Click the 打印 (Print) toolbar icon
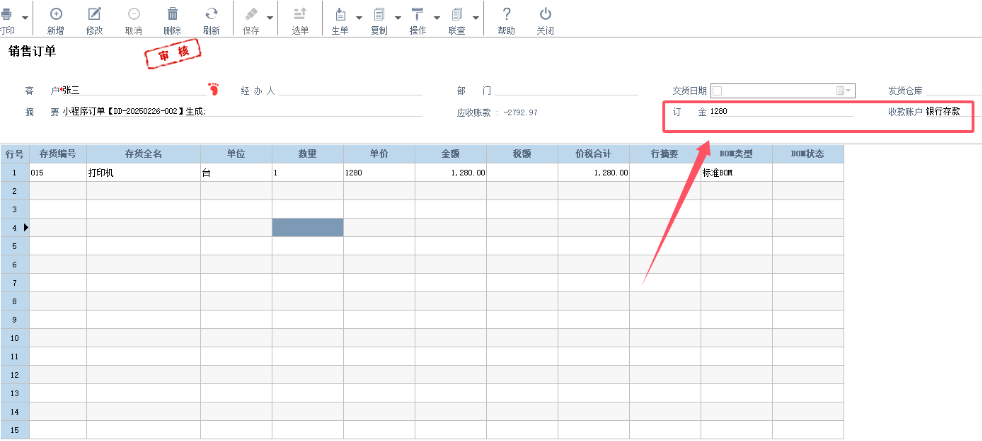Image resolution: width=982 pixels, height=441 pixels. (x=6, y=15)
